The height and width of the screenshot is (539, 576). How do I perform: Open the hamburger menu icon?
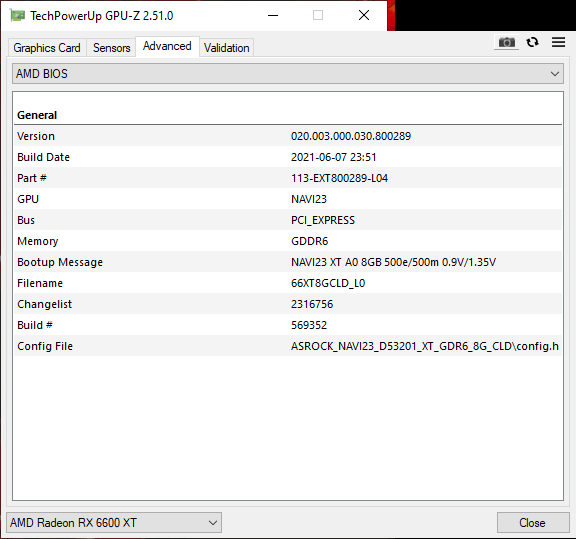pyautogui.click(x=558, y=42)
